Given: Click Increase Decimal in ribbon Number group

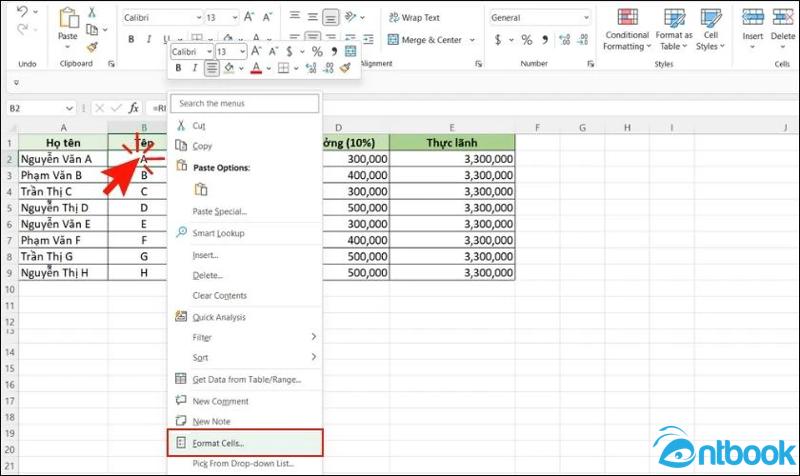Looking at the screenshot, I should pyautogui.click(x=564, y=39).
